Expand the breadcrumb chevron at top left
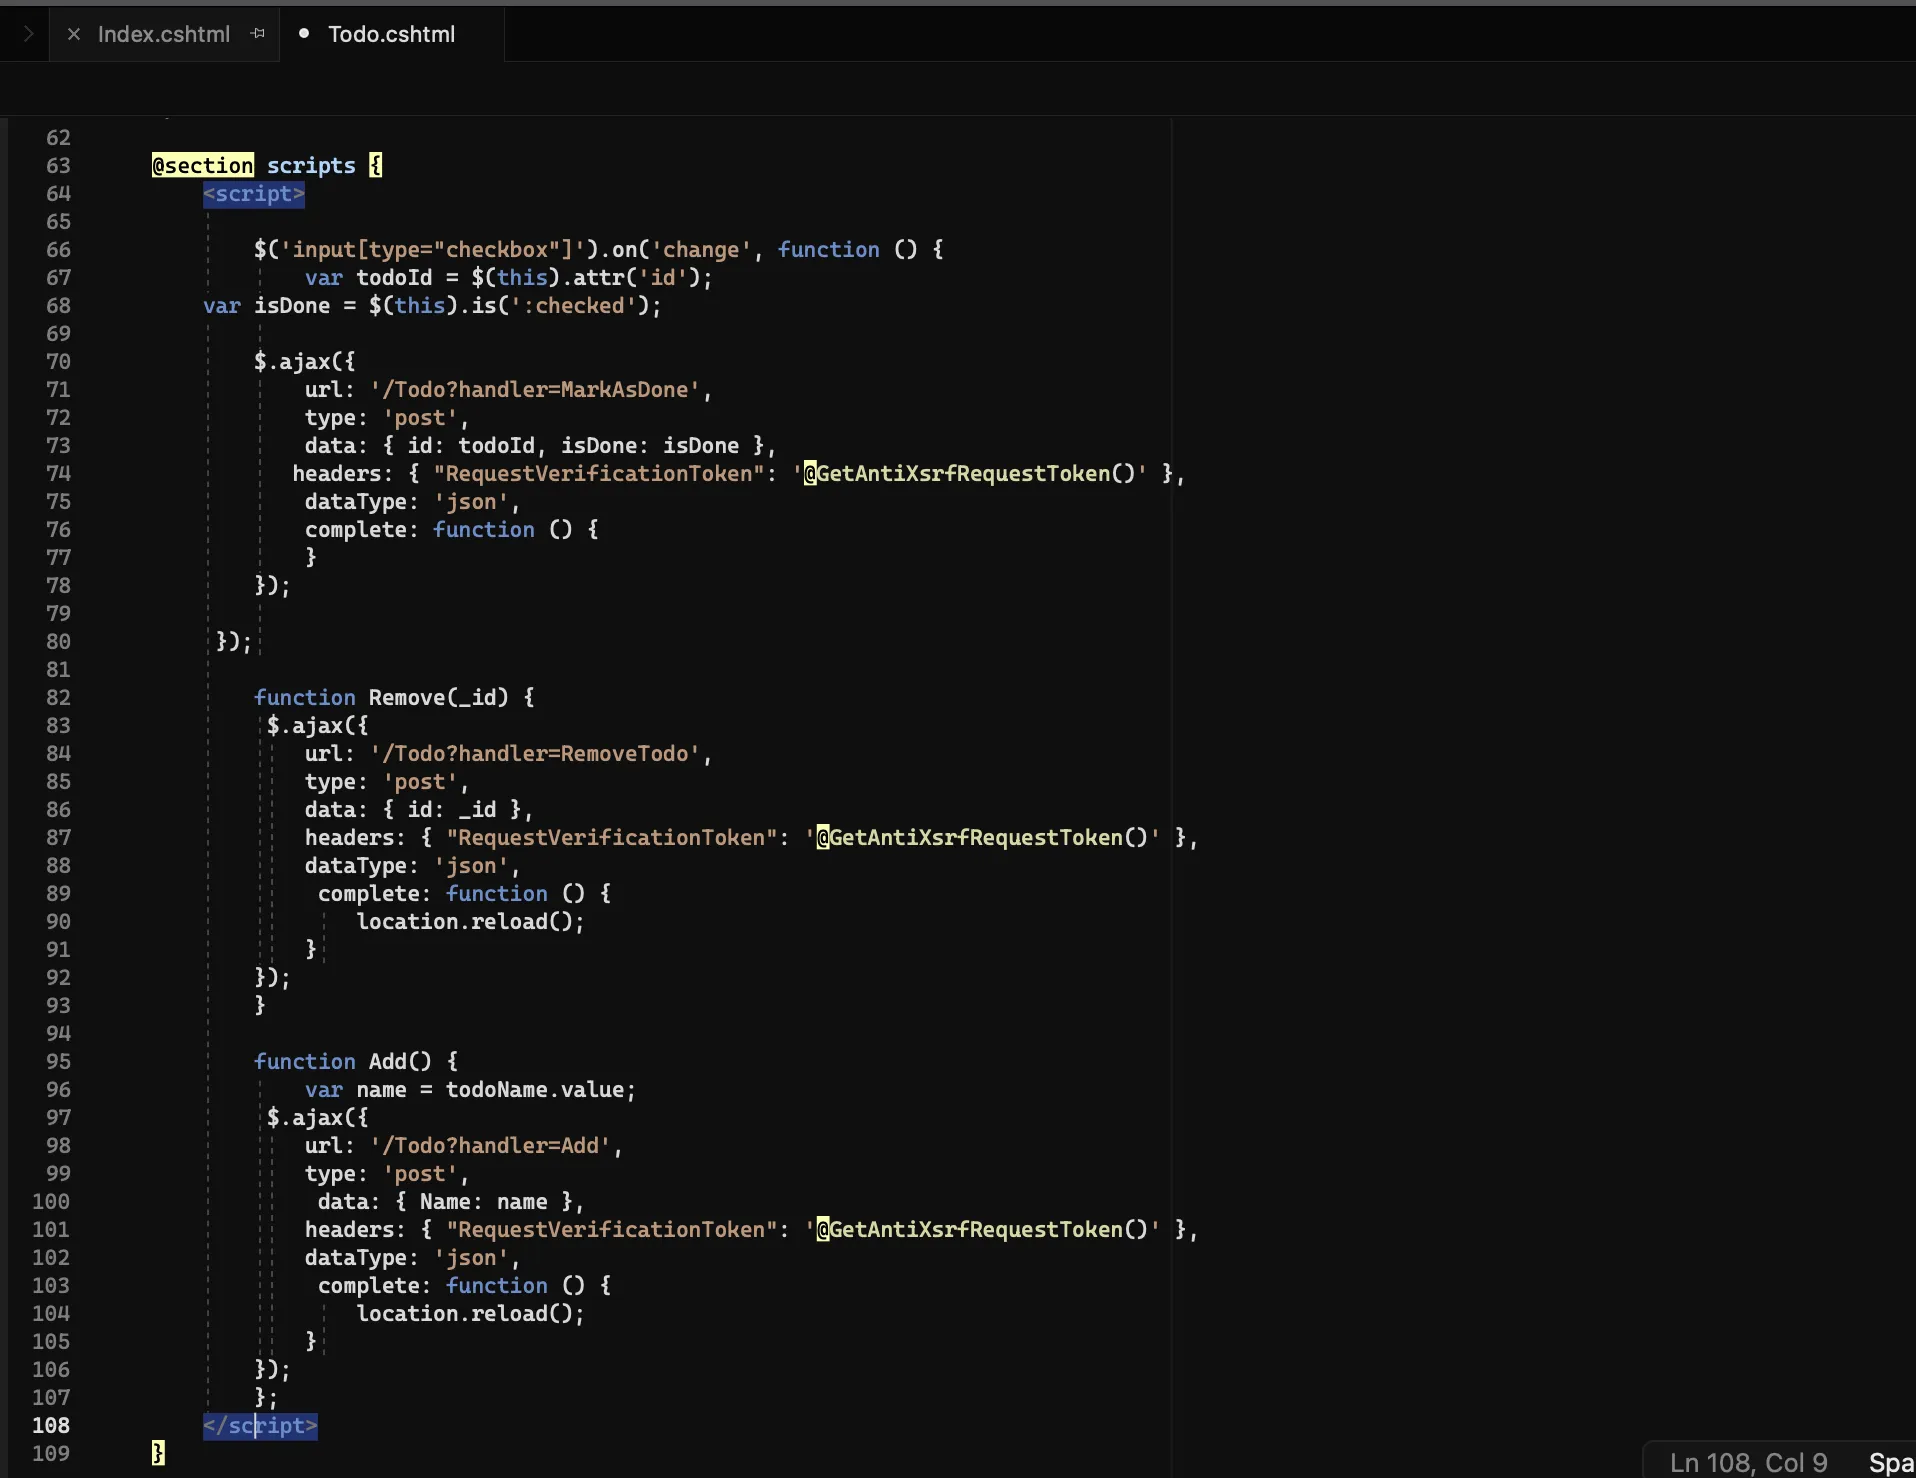This screenshot has width=1916, height=1478. click(28, 33)
